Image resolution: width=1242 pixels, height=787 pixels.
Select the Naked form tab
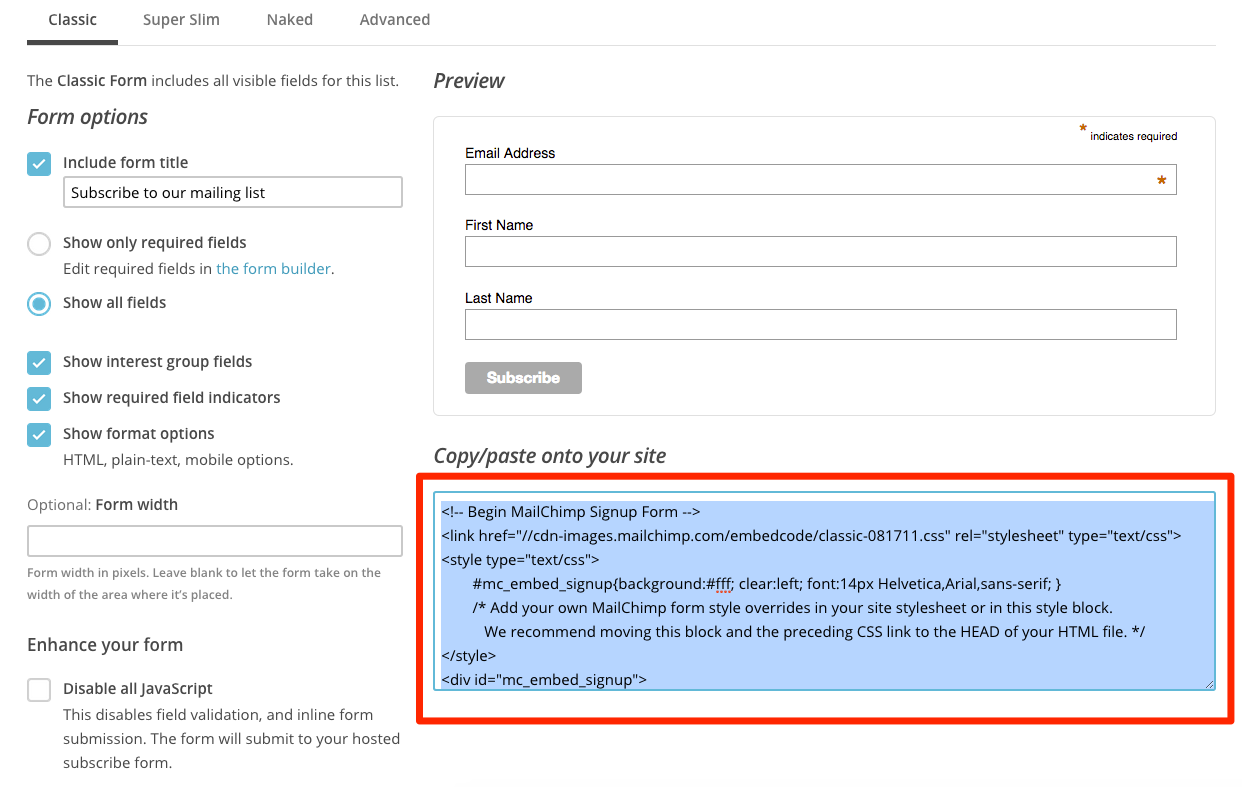[x=289, y=20]
